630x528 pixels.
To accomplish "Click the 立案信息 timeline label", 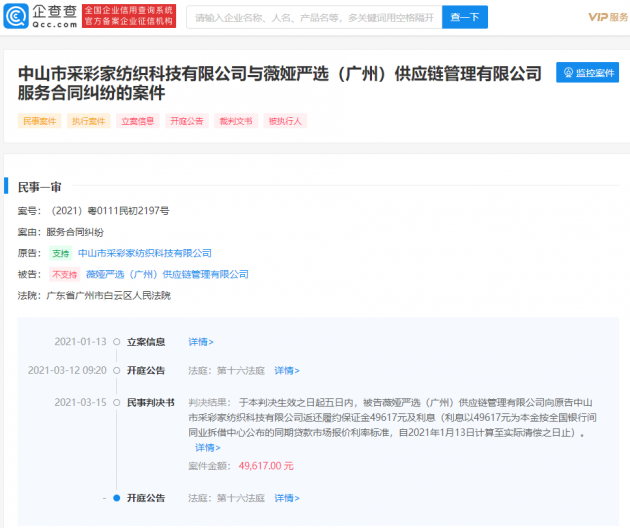I will click(x=146, y=342).
